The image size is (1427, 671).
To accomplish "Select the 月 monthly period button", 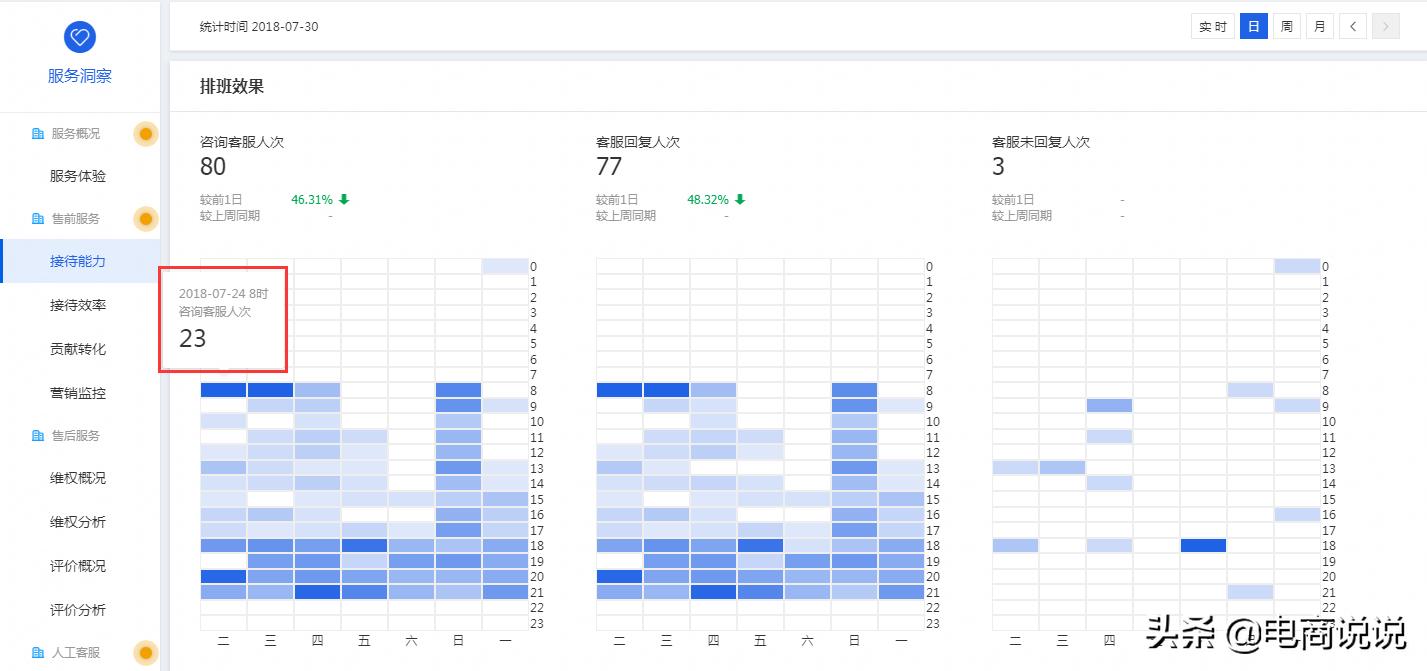I will [1319, 27].
